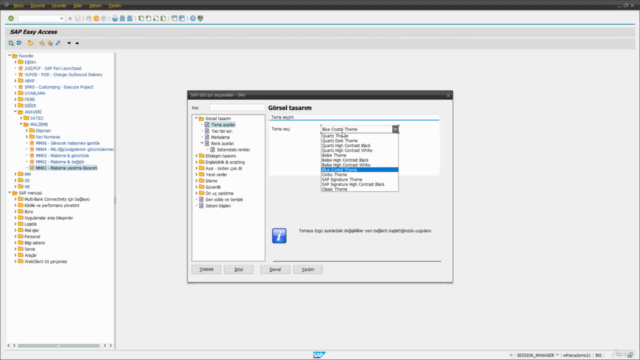Select SPRO - Customizing - Execute Project
This screenshot has height=360, width=640.
(x=59, y=87)
